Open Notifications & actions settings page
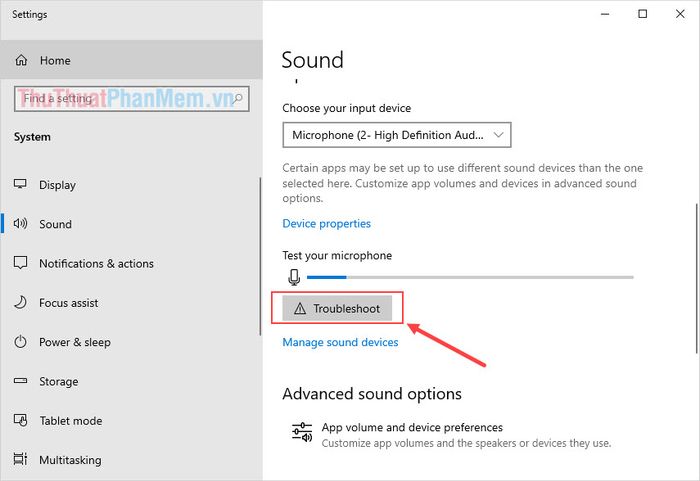 tap(96, 264)
